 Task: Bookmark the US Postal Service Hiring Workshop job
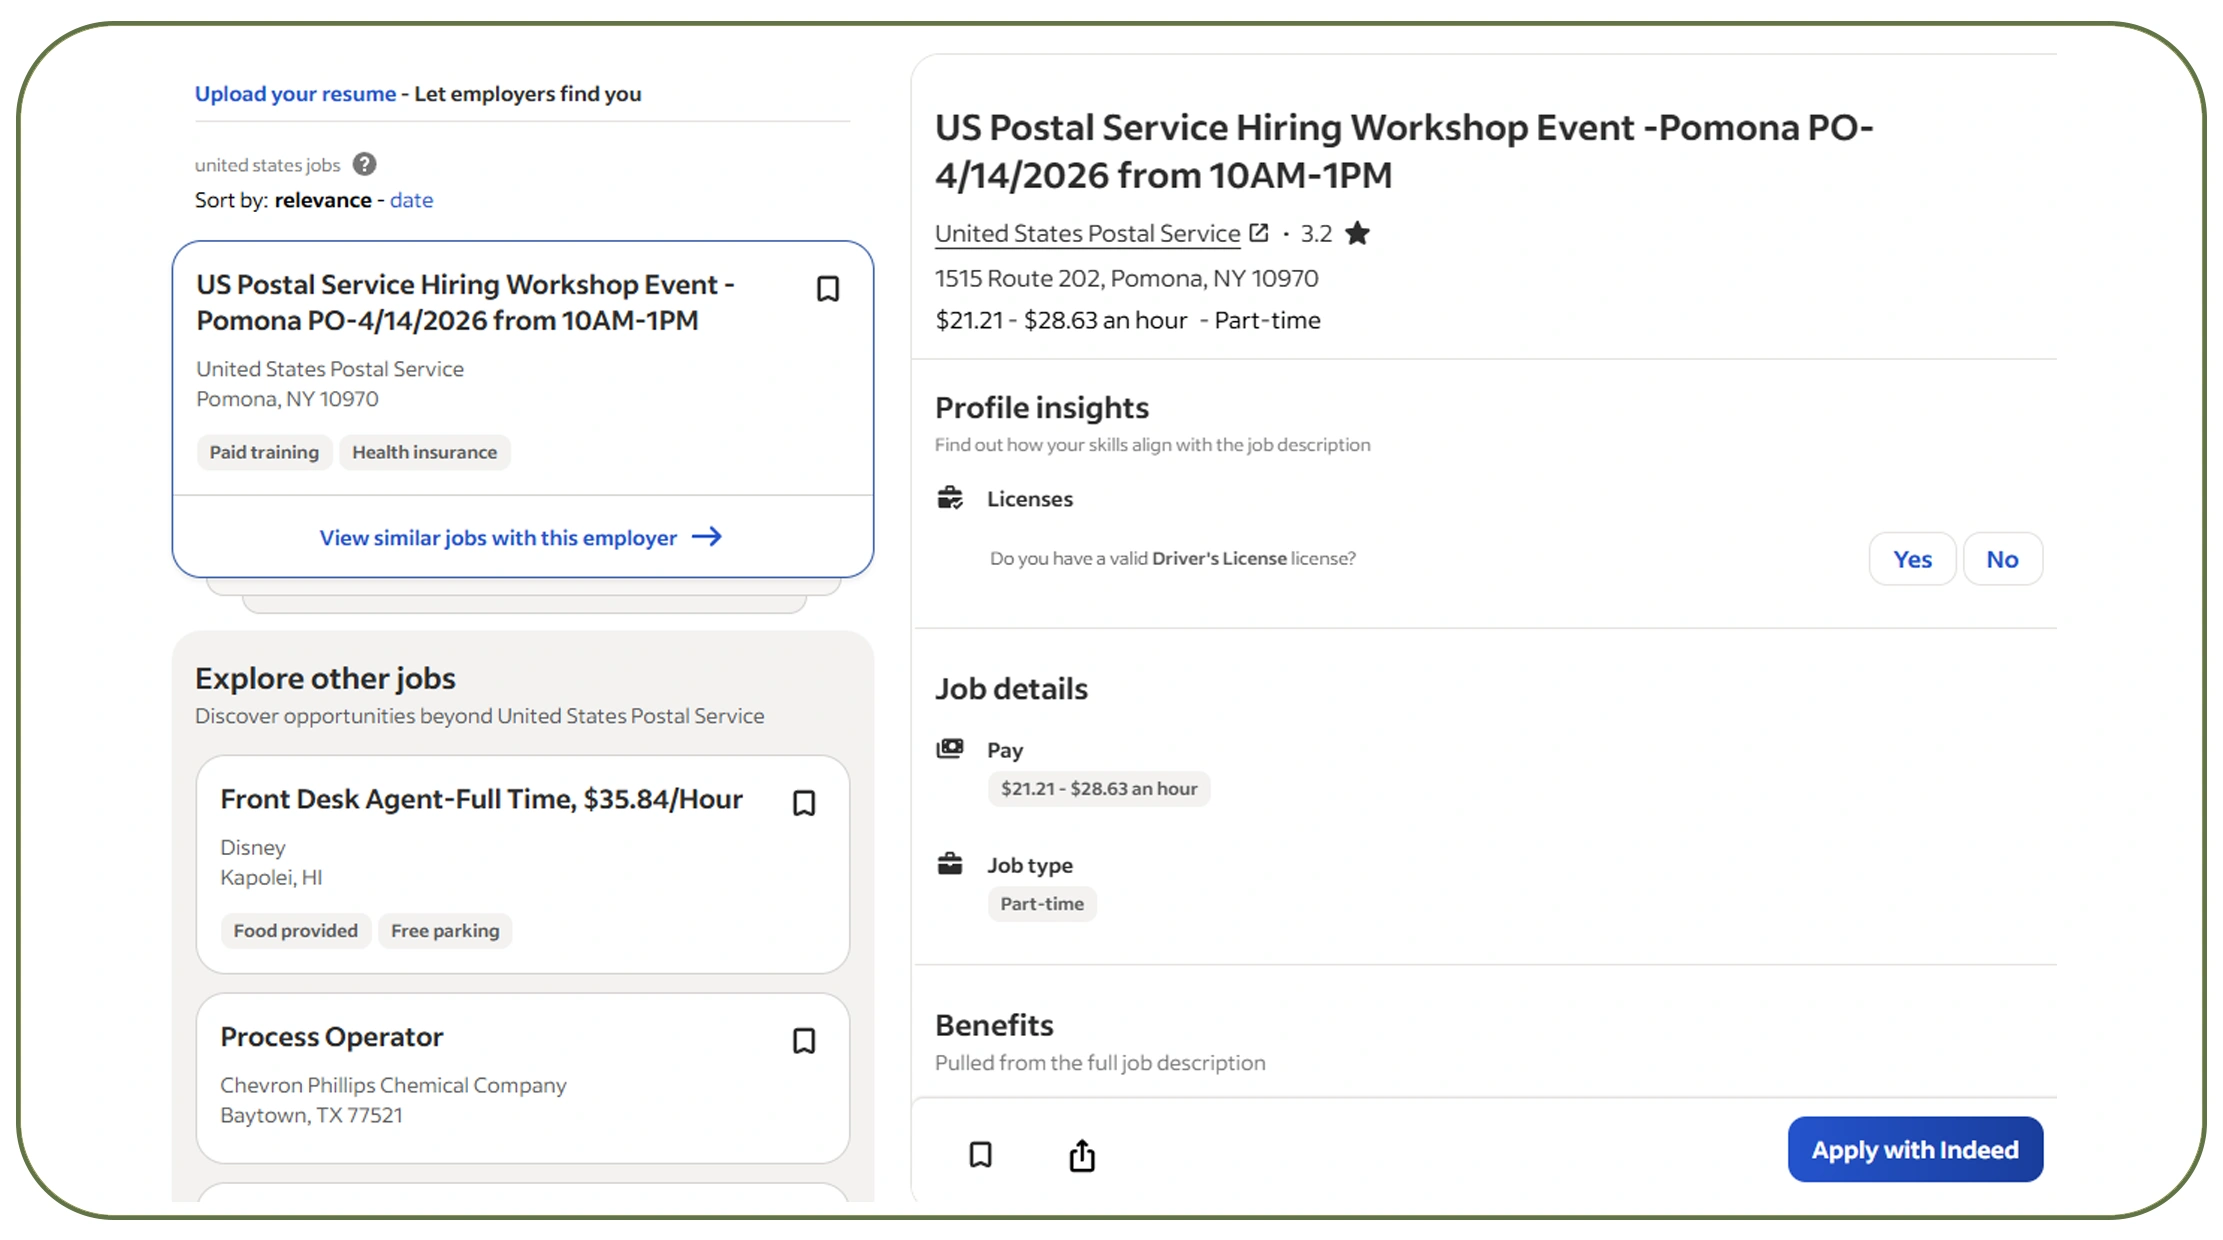click(828, 288)
